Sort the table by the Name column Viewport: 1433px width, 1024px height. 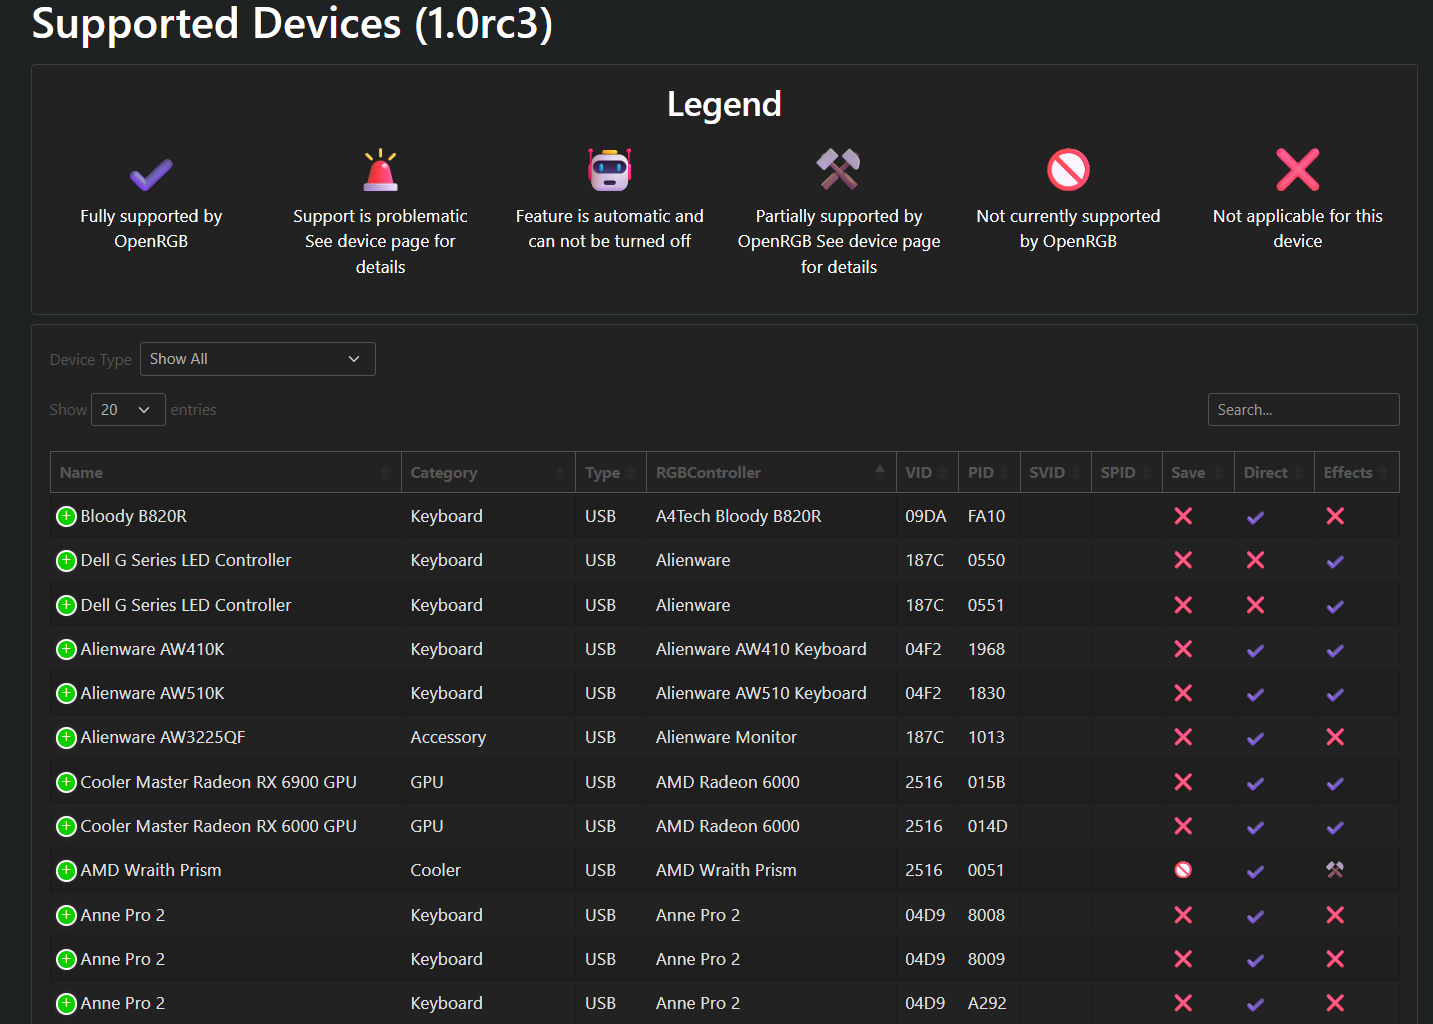click(x=226, y=472)
